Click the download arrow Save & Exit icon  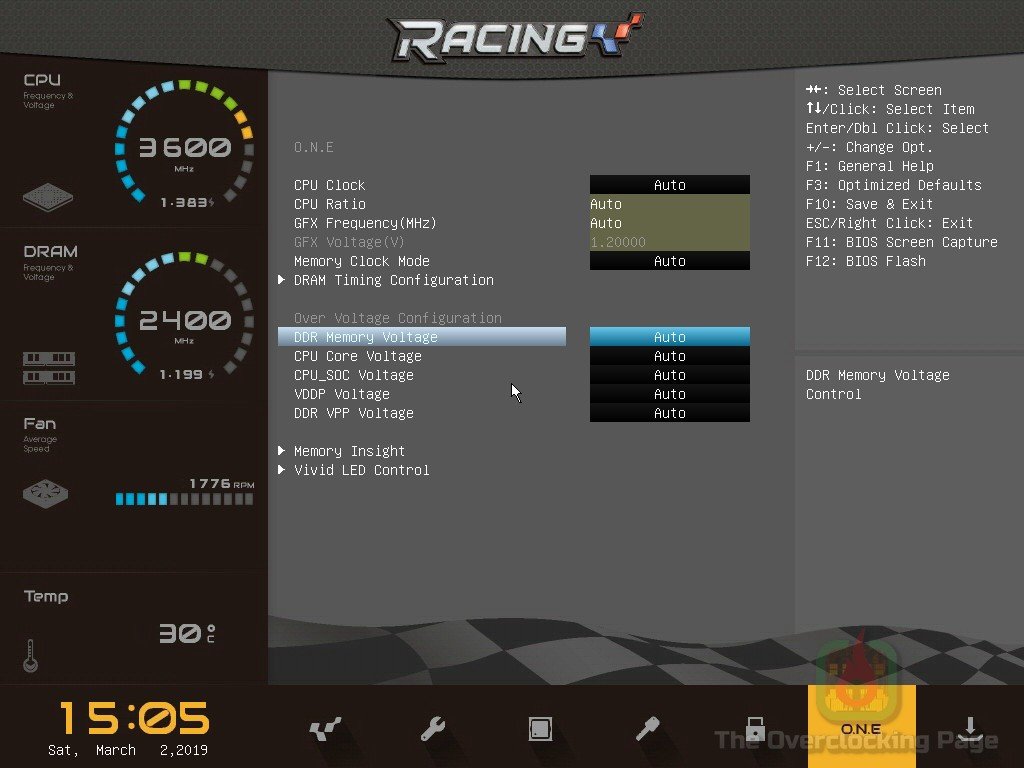coord(969,729)
